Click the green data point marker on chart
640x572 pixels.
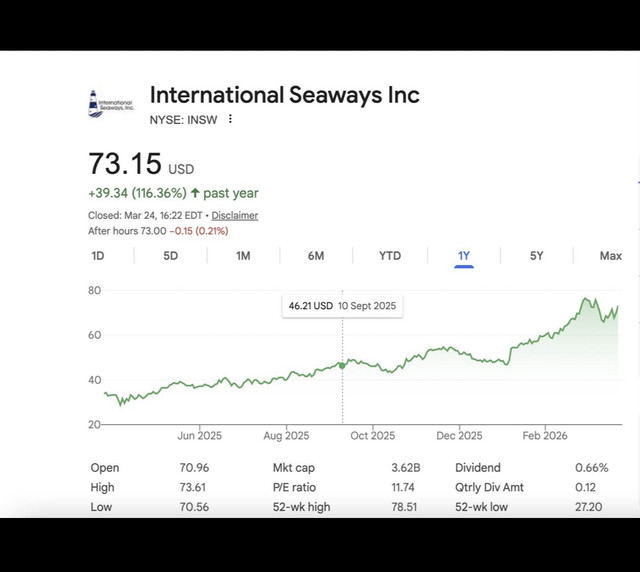342,365
